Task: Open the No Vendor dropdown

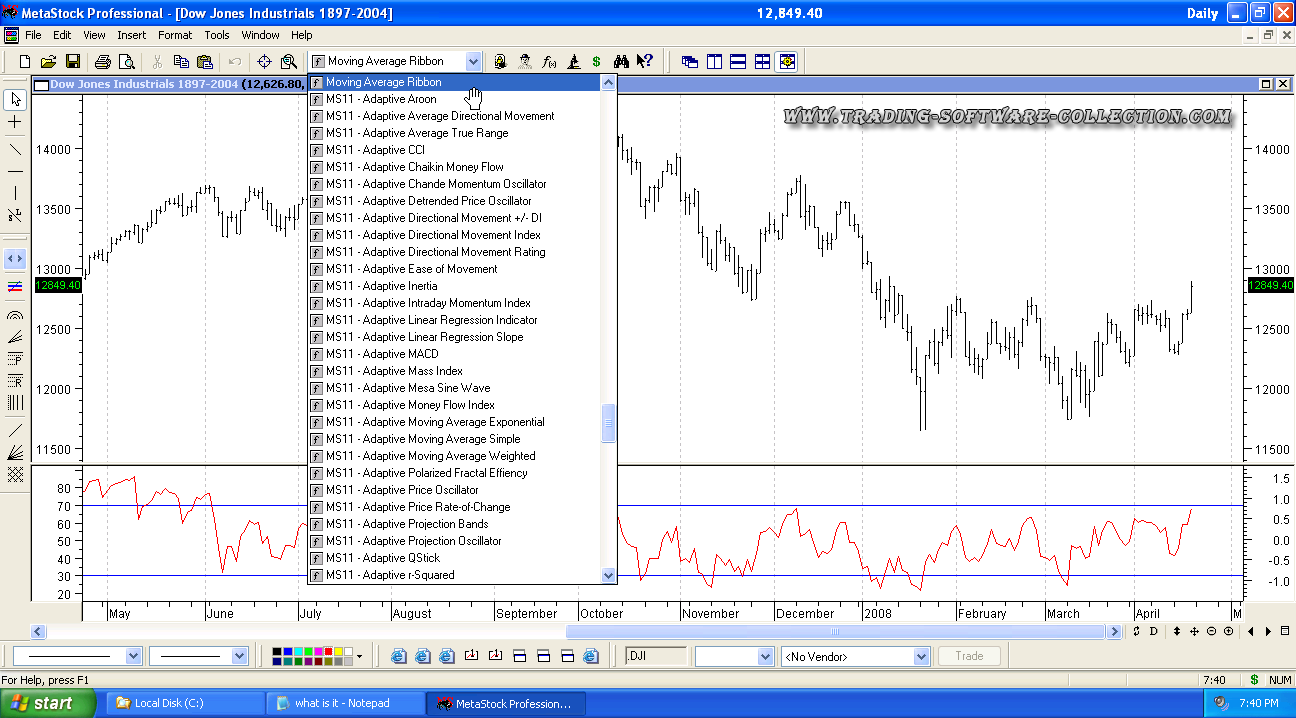Action: (921, 657)
